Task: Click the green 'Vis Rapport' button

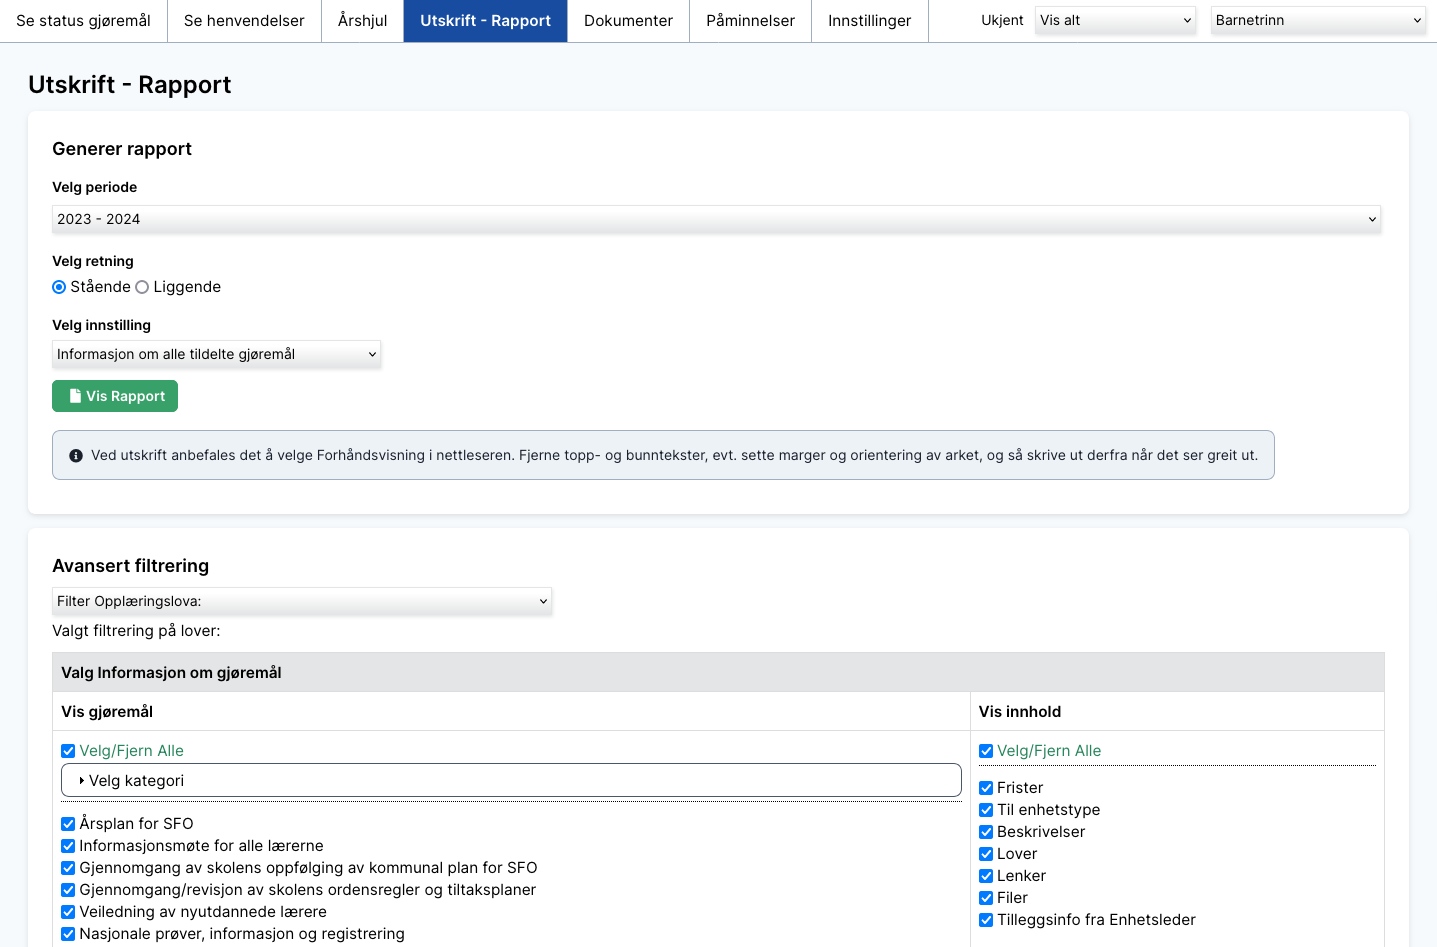Action: coord(115,396)
